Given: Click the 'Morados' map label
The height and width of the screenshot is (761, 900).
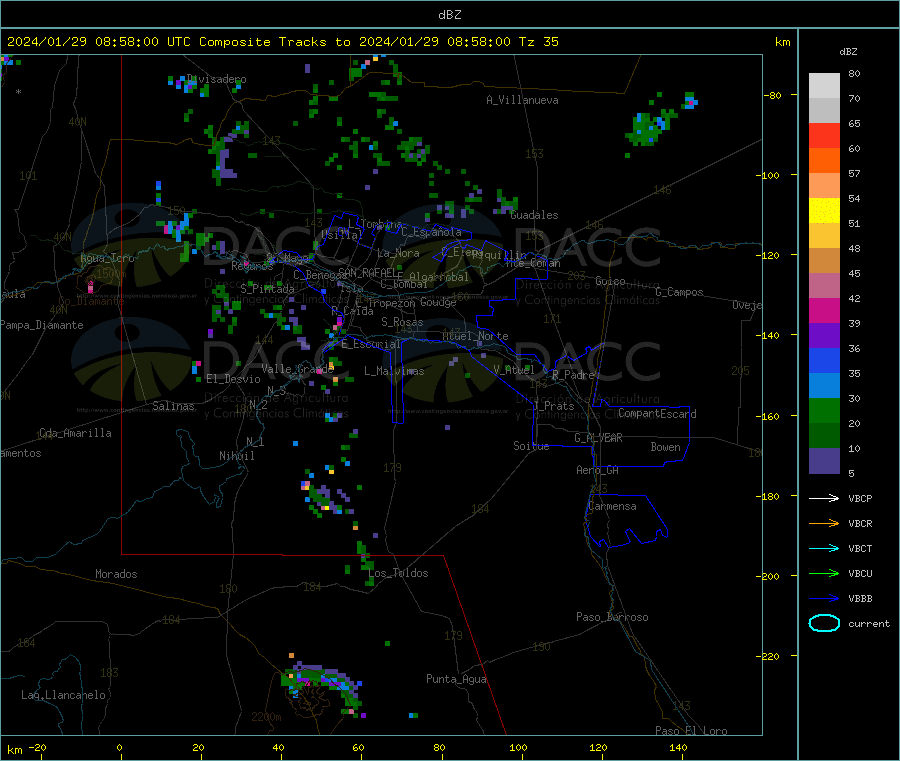Looking at the screenshot, I should pos(116,574).
